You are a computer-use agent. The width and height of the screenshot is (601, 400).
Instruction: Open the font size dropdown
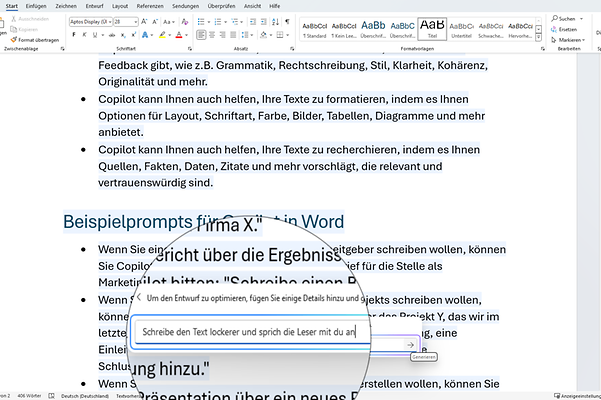136,20
